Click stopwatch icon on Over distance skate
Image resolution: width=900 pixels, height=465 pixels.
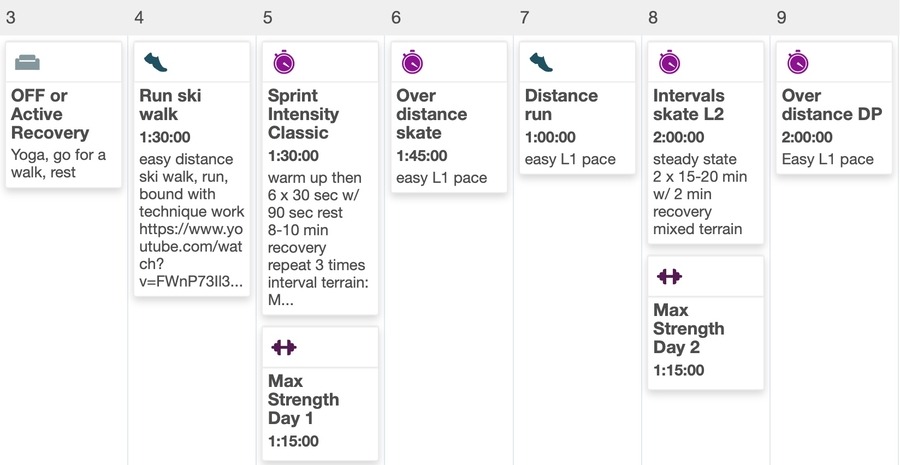(x=412, y=63)
